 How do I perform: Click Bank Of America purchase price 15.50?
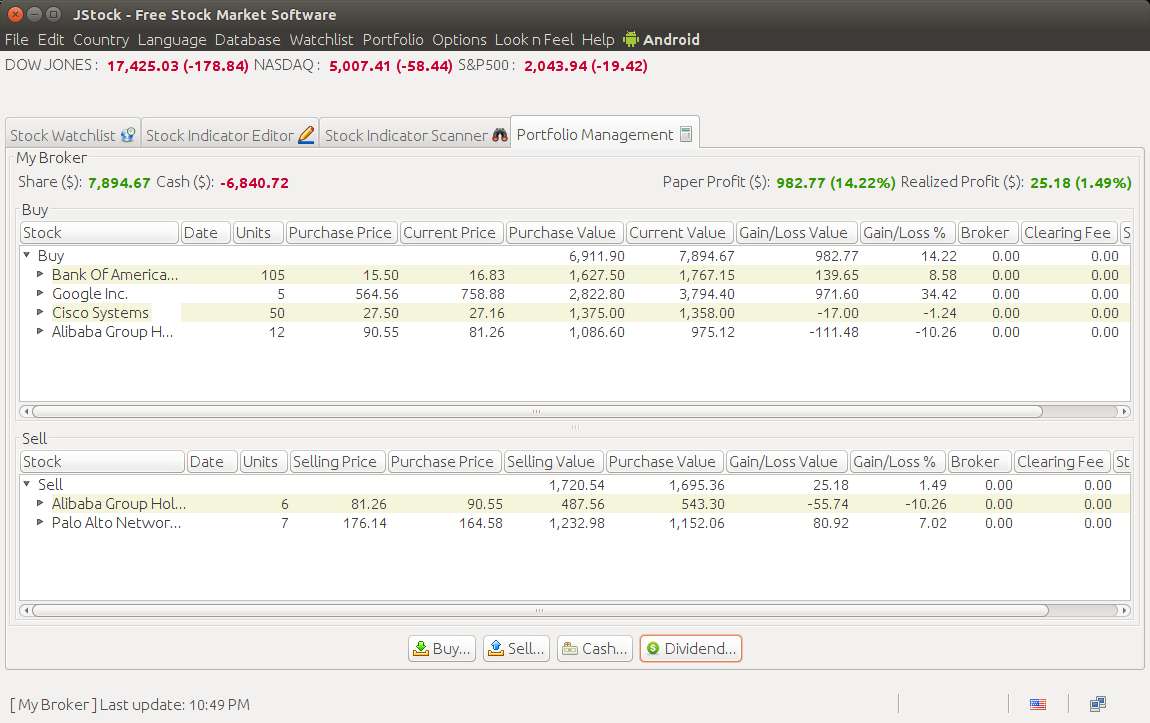(381, 275)
